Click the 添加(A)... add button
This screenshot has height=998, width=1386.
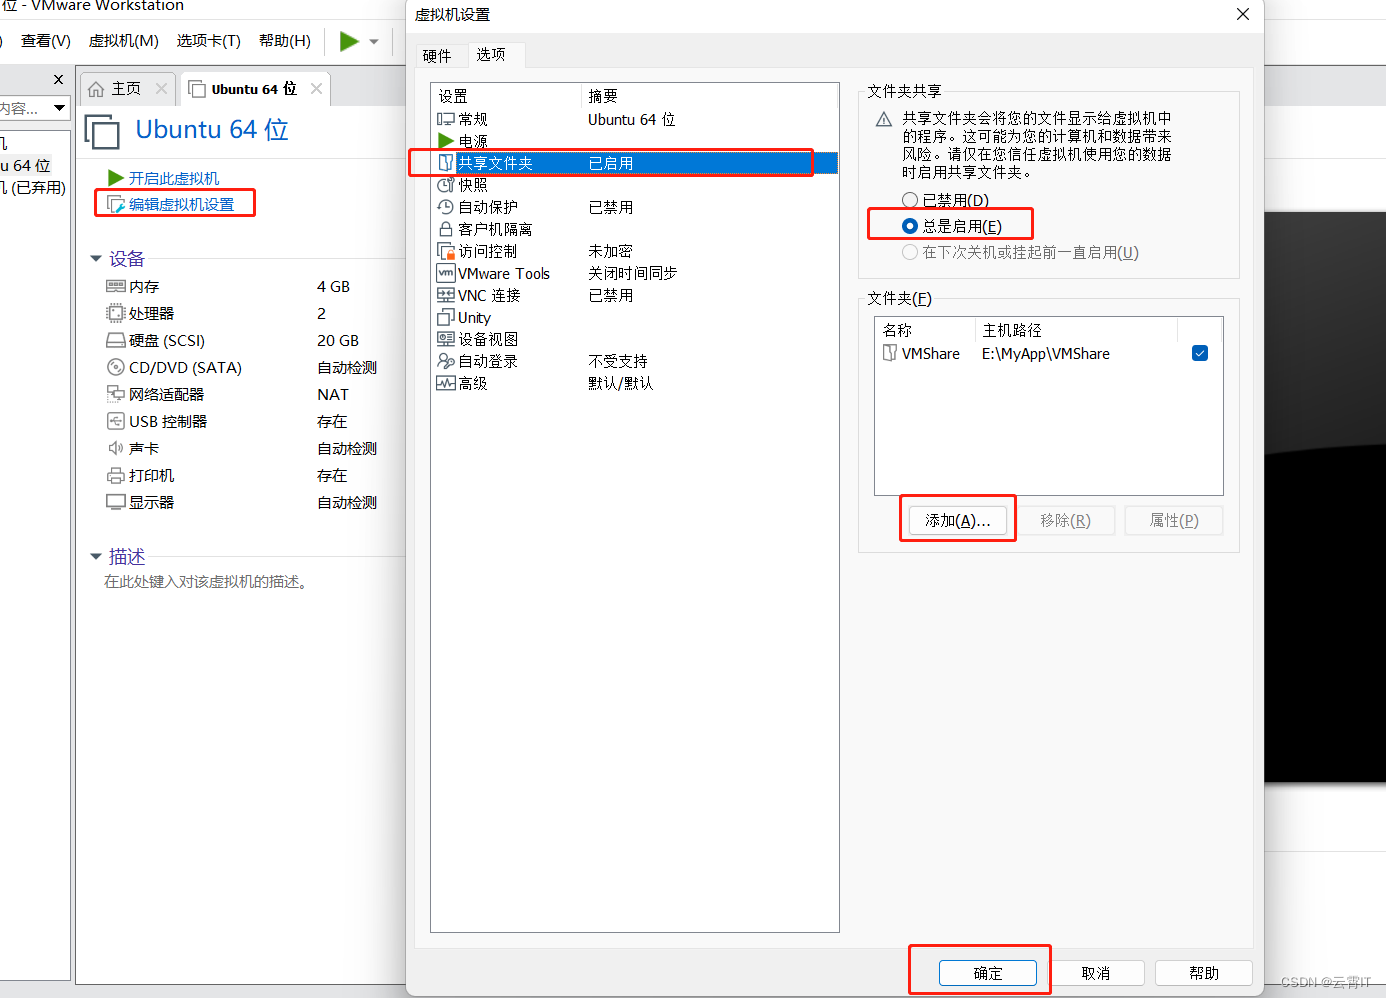click(x=957, y=520)
